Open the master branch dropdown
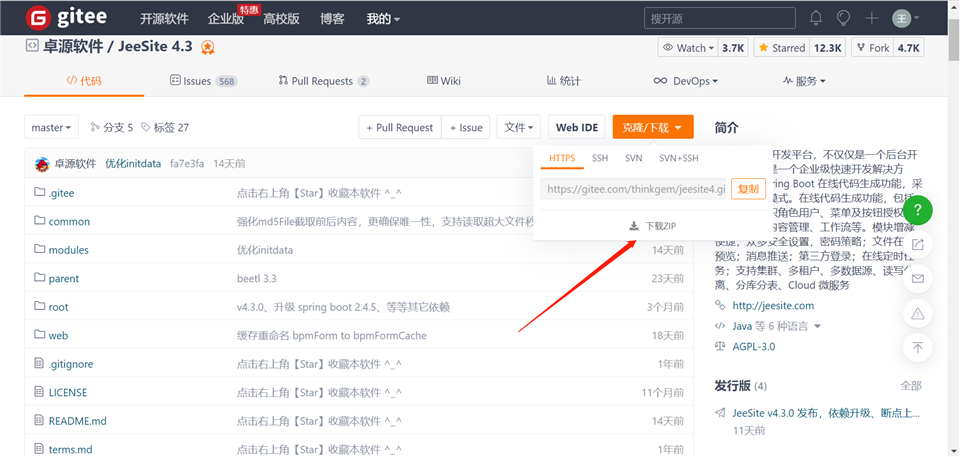The image size is (960, 457). [x=51, y=127]
